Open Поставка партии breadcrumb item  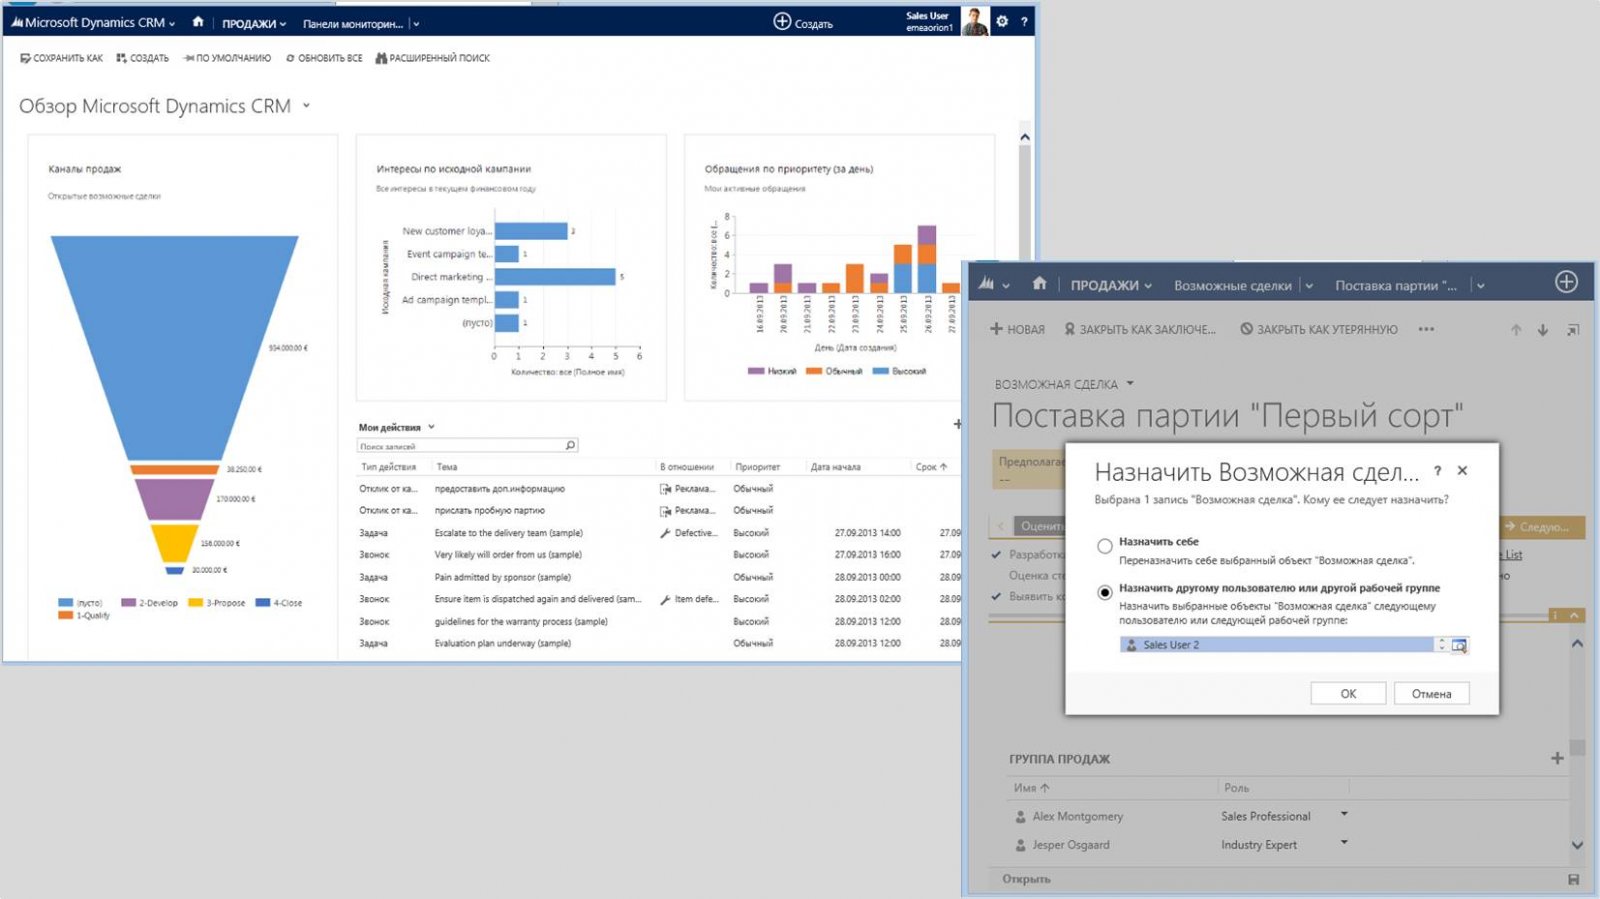pos(1396,285)
